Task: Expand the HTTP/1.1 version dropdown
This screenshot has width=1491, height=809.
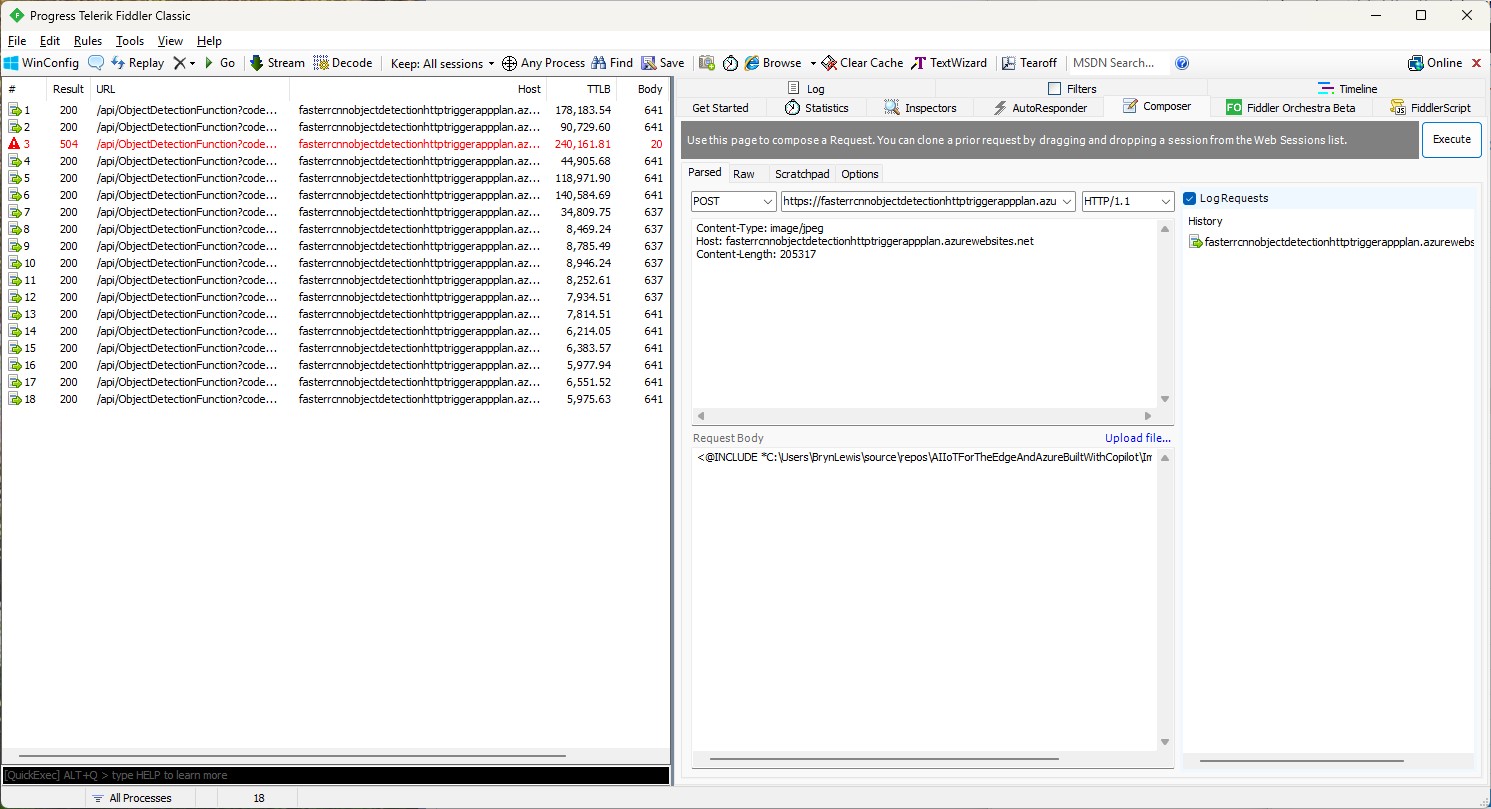Action: coord(1127,201)
